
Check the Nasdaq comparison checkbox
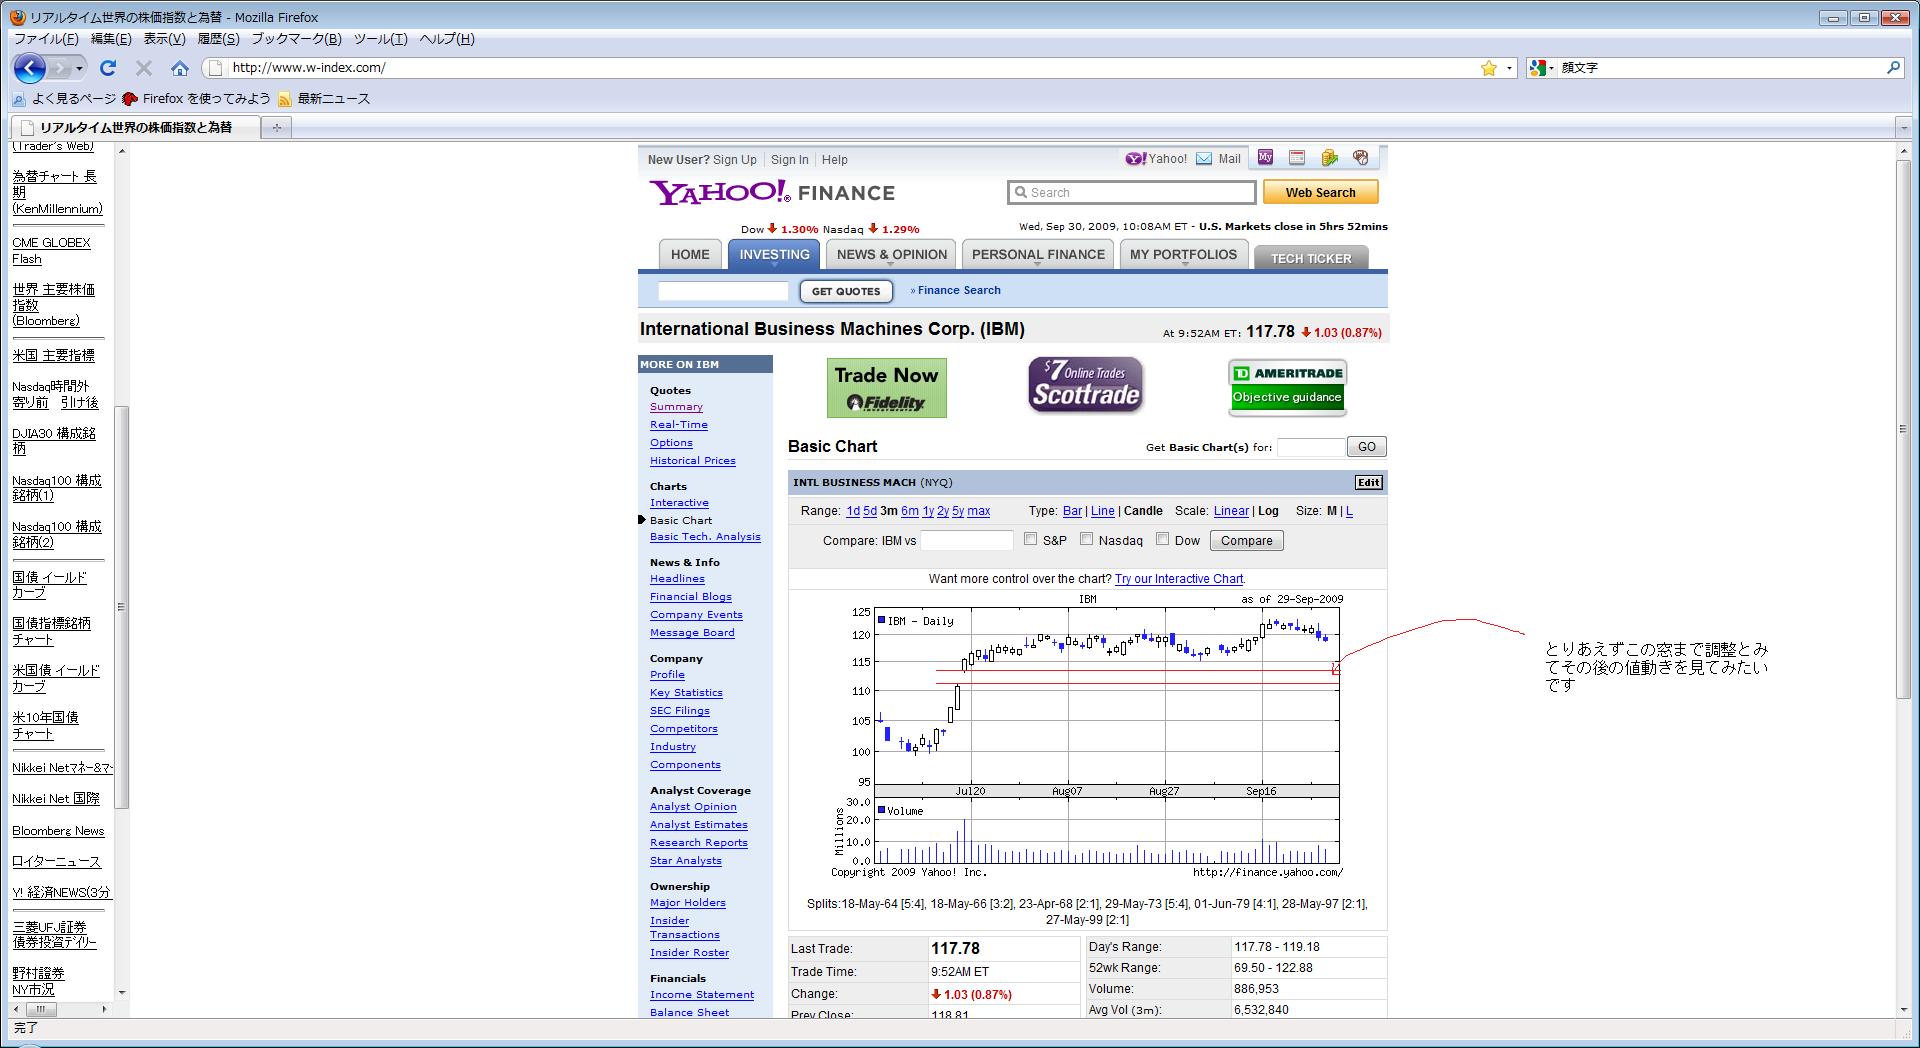tap(1087, 539)
